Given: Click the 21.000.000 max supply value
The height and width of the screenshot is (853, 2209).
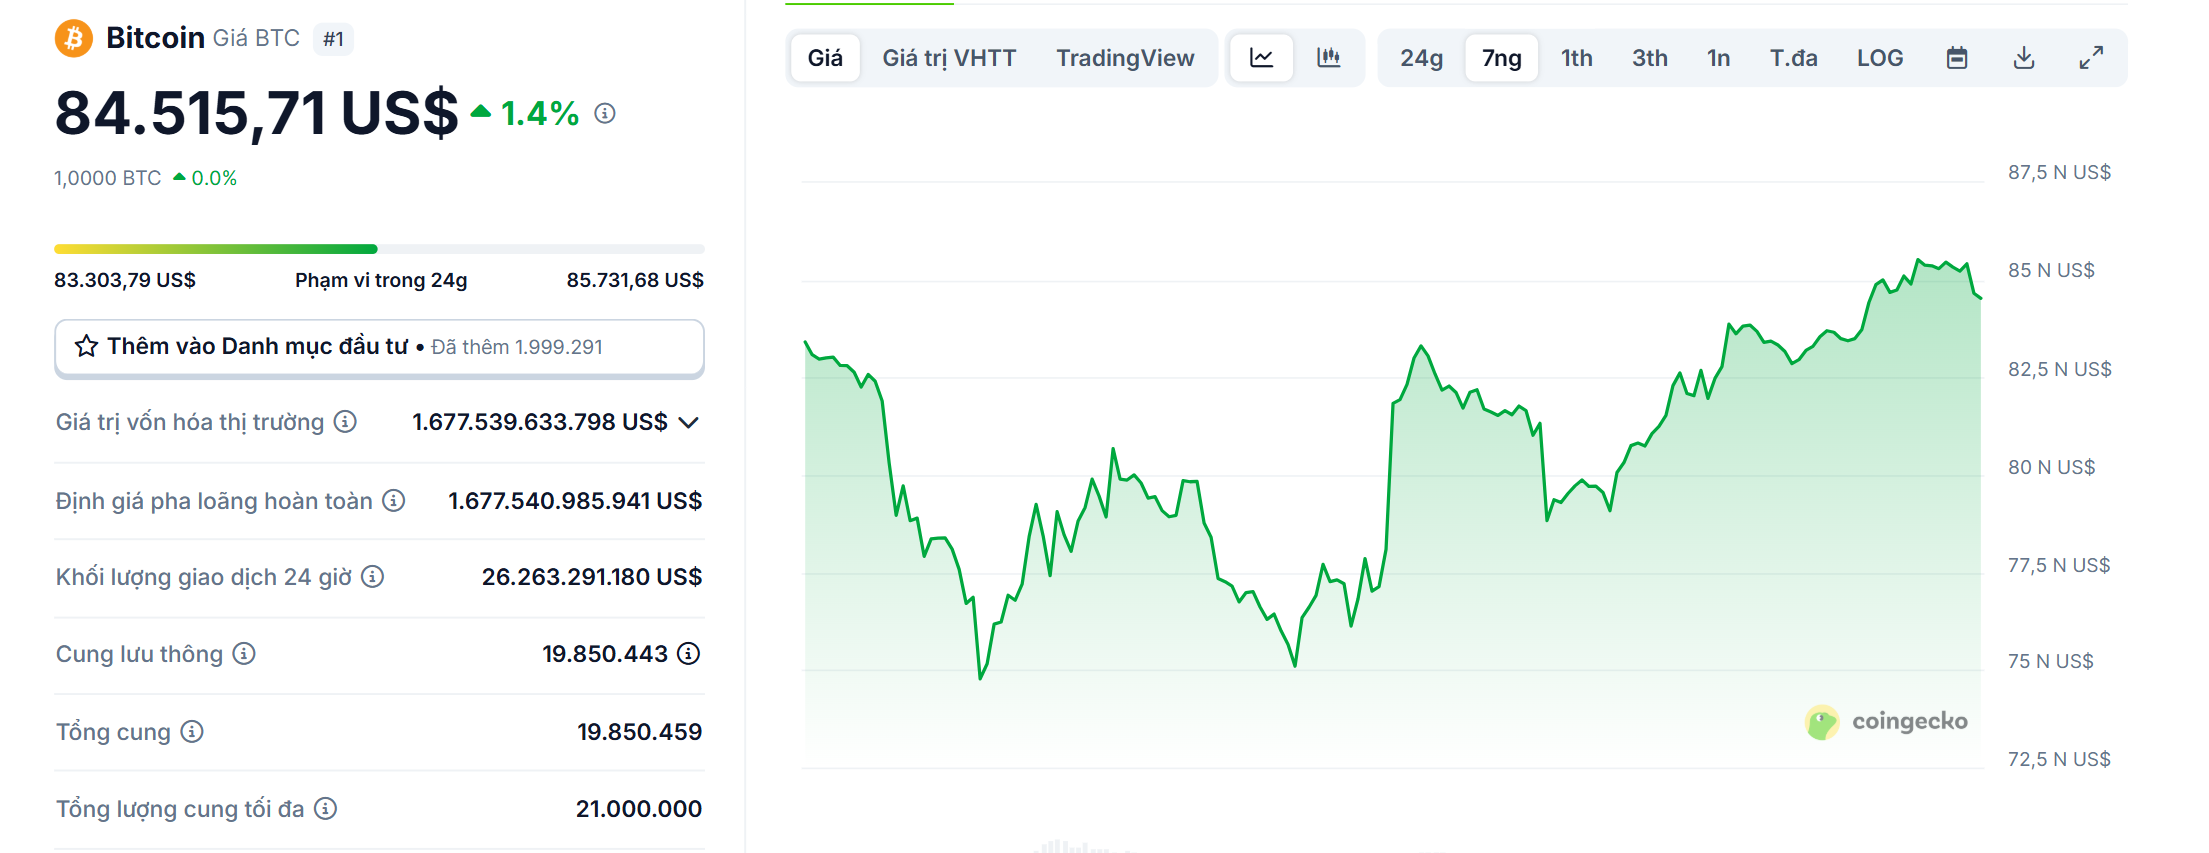Looking at the screenshot, I should 639,809.
